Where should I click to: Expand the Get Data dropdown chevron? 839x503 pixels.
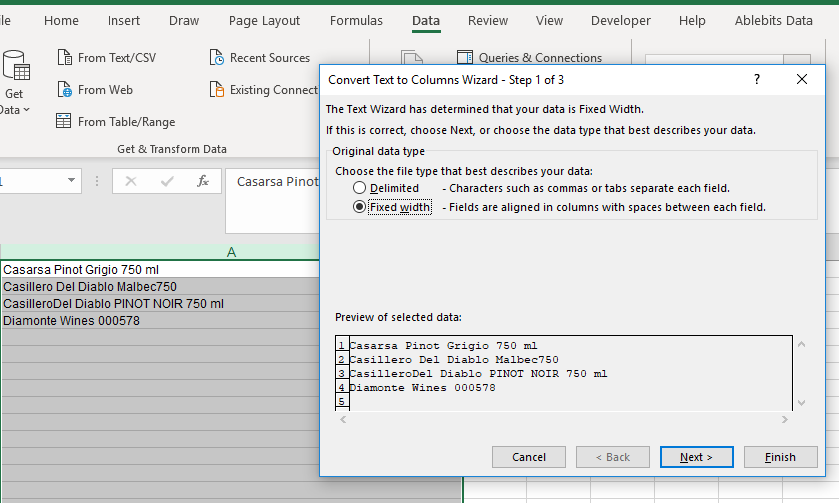[x=26, y=110]
